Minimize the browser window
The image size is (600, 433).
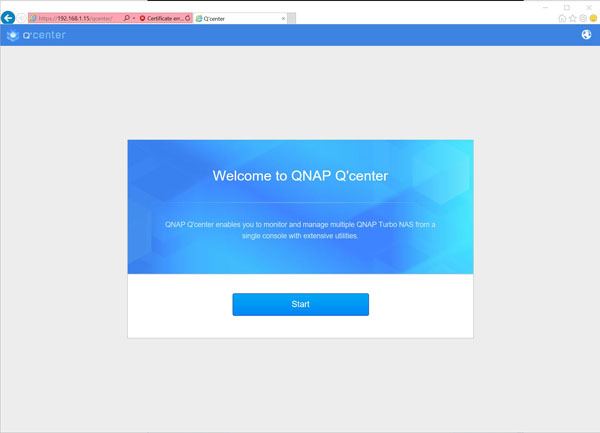(x=545, y=7)
